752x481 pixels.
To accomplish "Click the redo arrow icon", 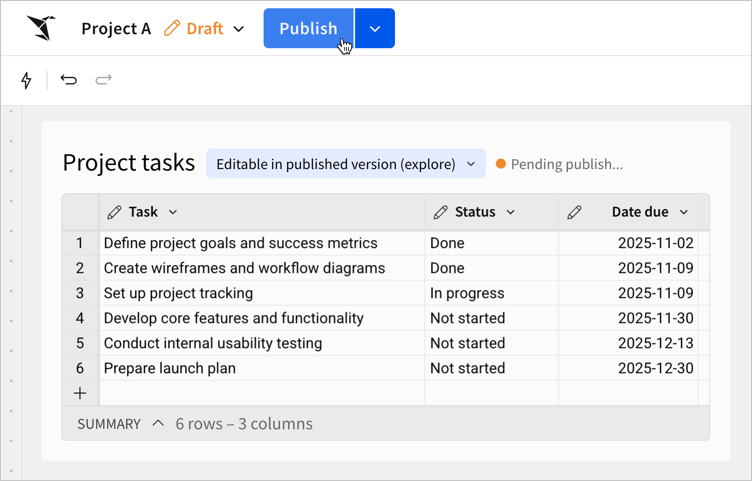I will (103, 80).
